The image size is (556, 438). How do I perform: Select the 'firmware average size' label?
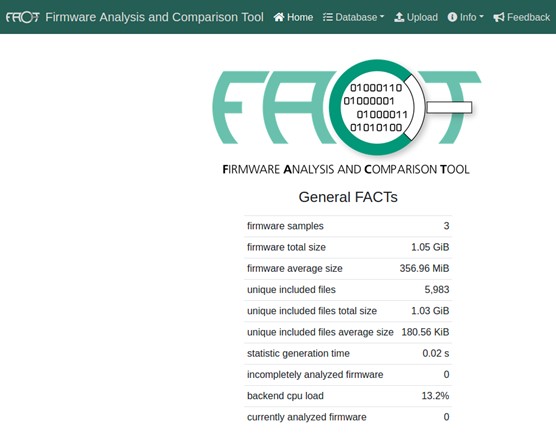(295, 268)
